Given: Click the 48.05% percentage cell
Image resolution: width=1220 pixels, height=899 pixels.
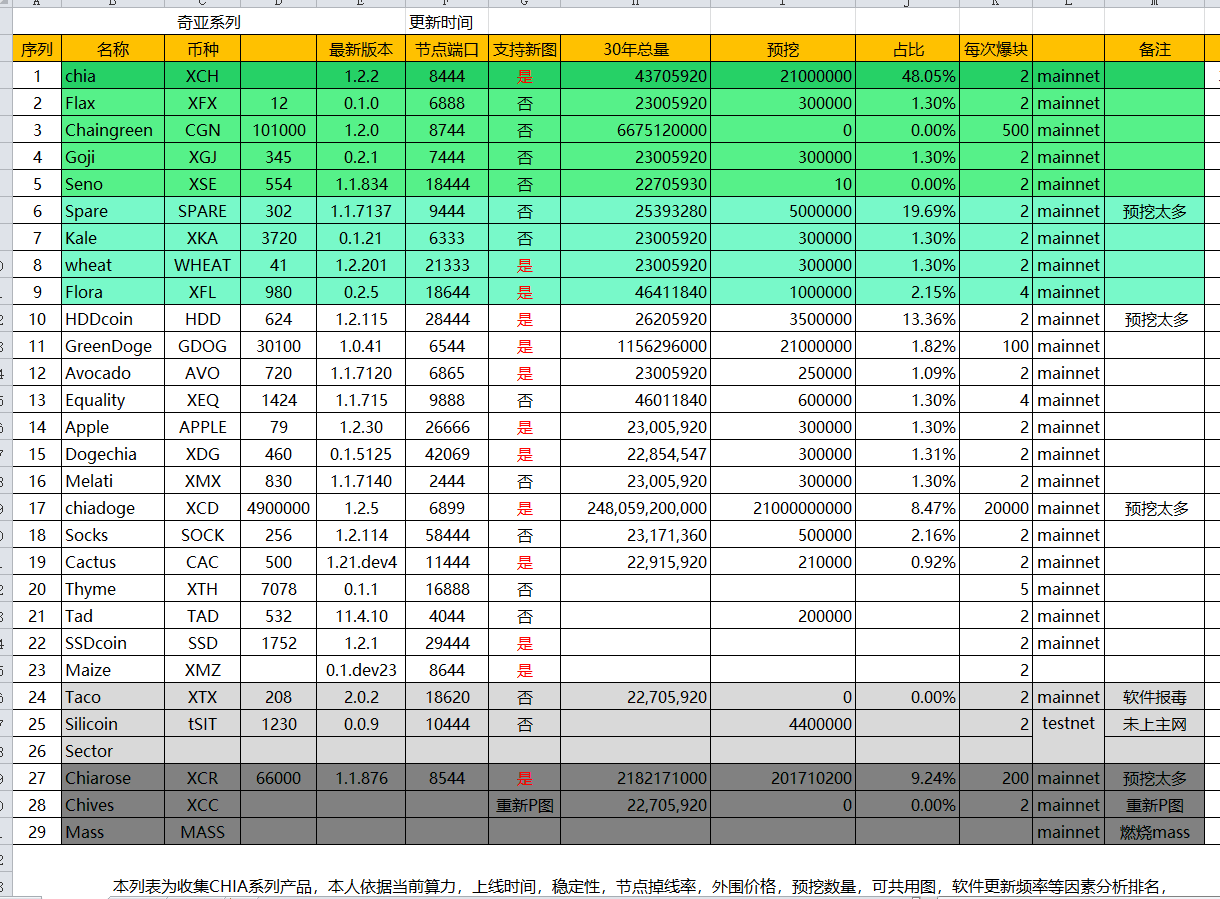Looking at the screenshot, I should click(907, 76).
